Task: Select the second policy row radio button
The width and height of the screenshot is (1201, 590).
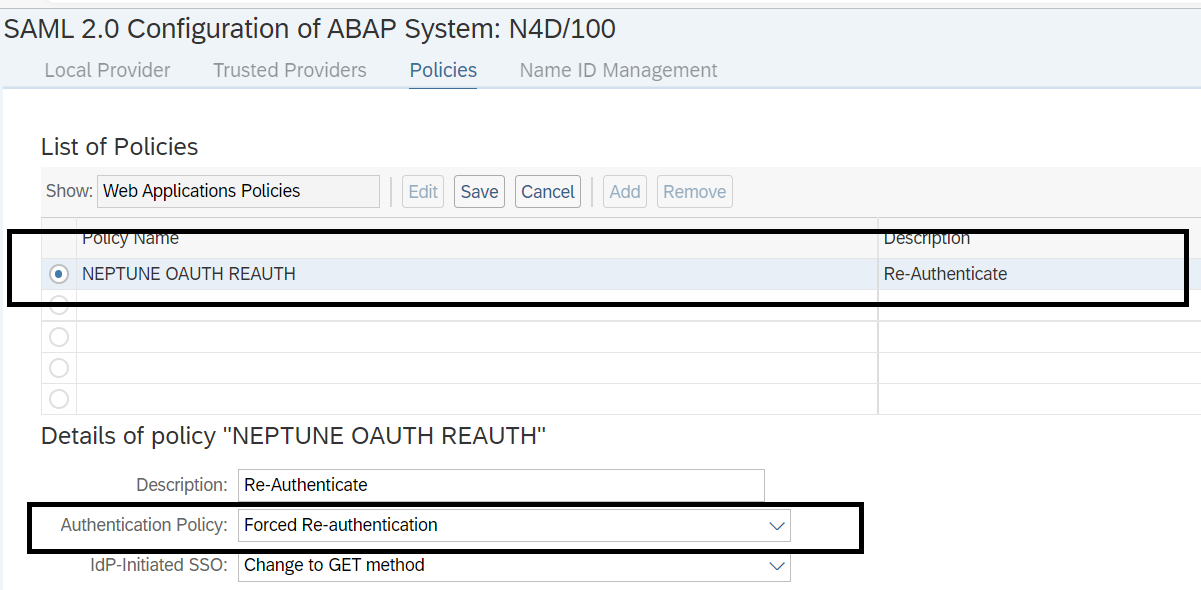Action: click(58, 305)
